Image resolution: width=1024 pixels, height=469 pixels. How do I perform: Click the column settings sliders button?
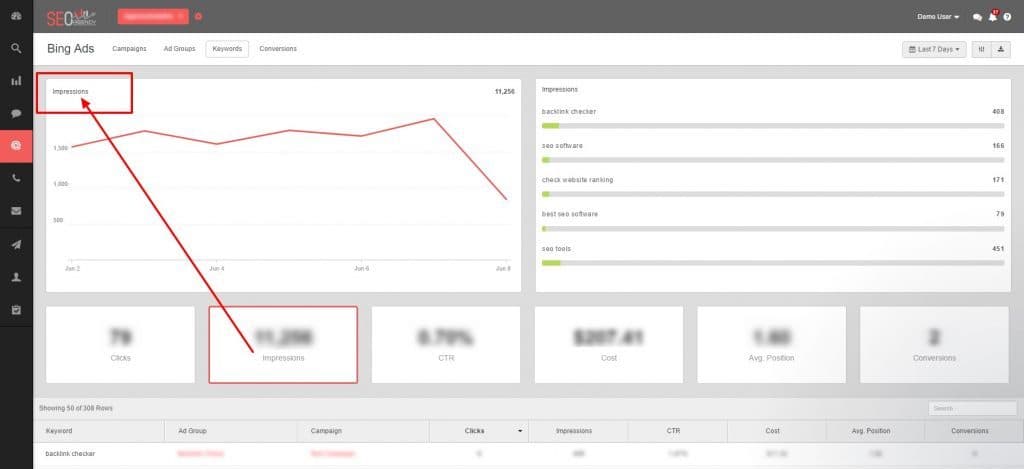[981, 50]
